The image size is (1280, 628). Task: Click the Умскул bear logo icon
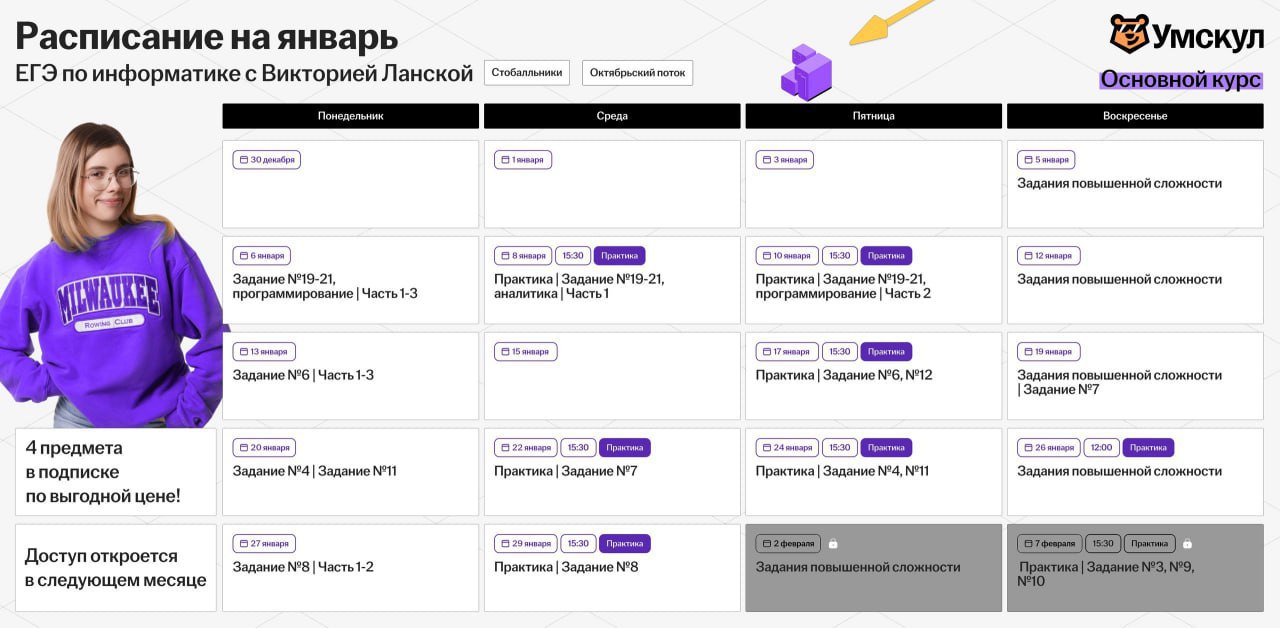(x=1129, y=34)
